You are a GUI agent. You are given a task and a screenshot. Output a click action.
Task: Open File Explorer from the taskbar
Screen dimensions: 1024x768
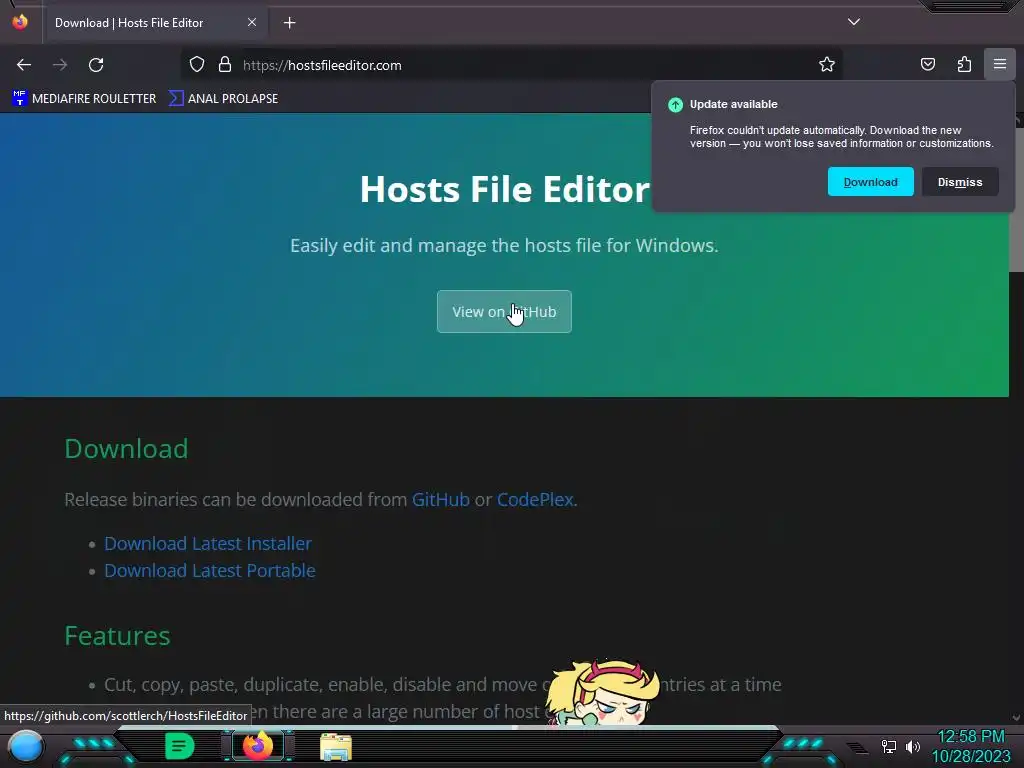point(336,746)
